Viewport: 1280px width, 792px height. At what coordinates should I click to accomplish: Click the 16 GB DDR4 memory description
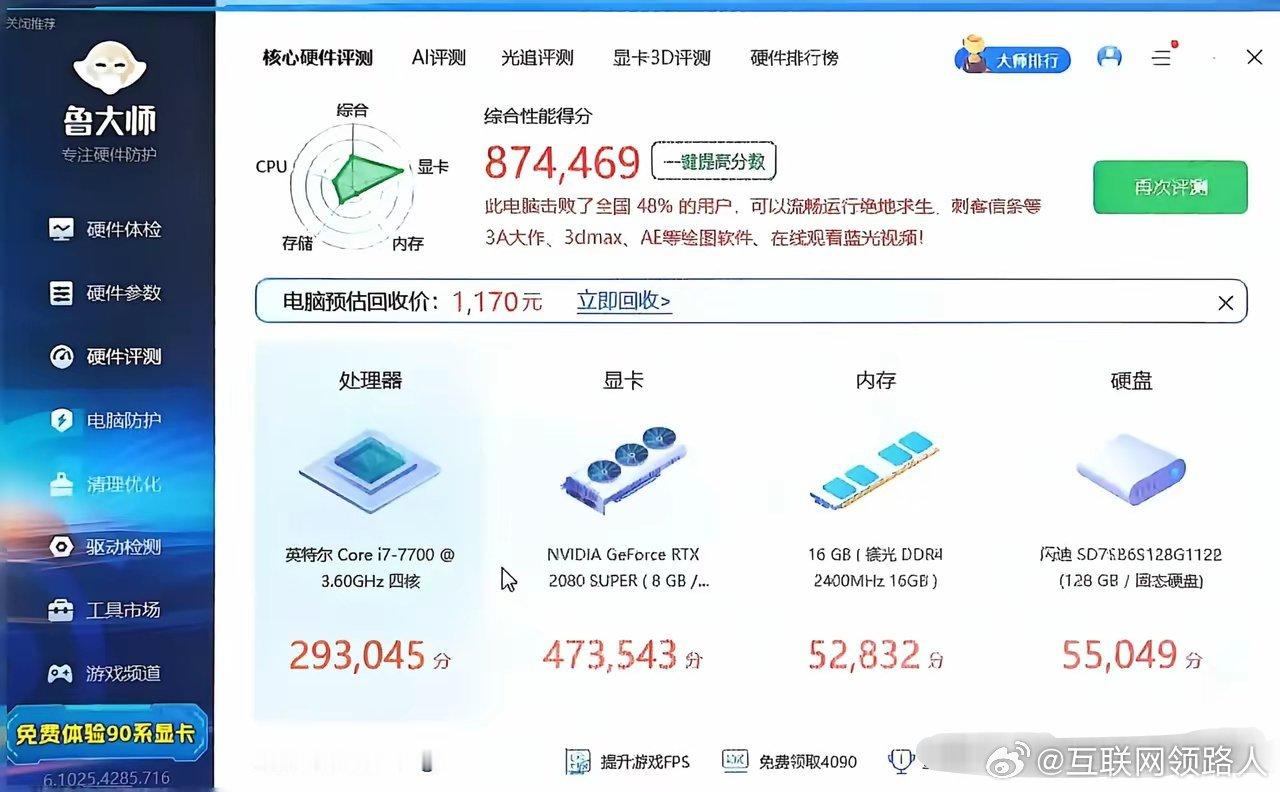876,568
